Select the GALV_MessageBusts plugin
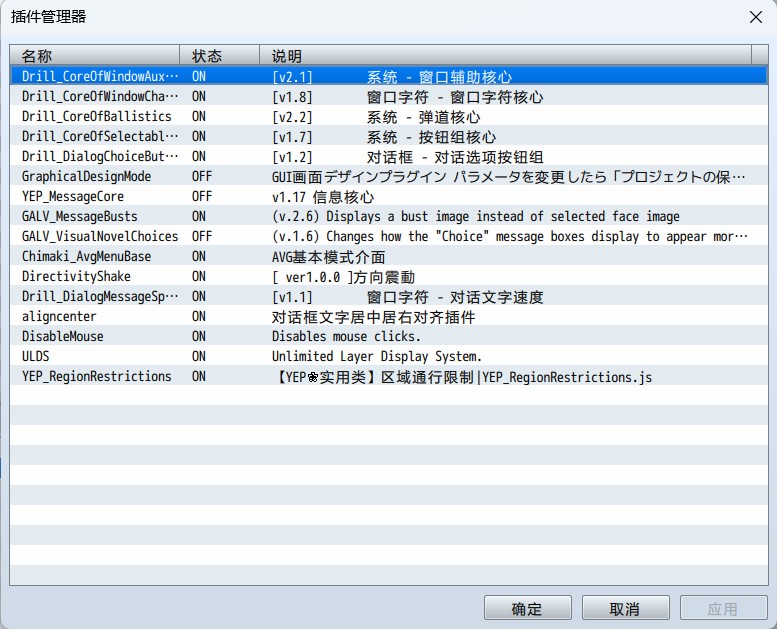 [389, 216]
